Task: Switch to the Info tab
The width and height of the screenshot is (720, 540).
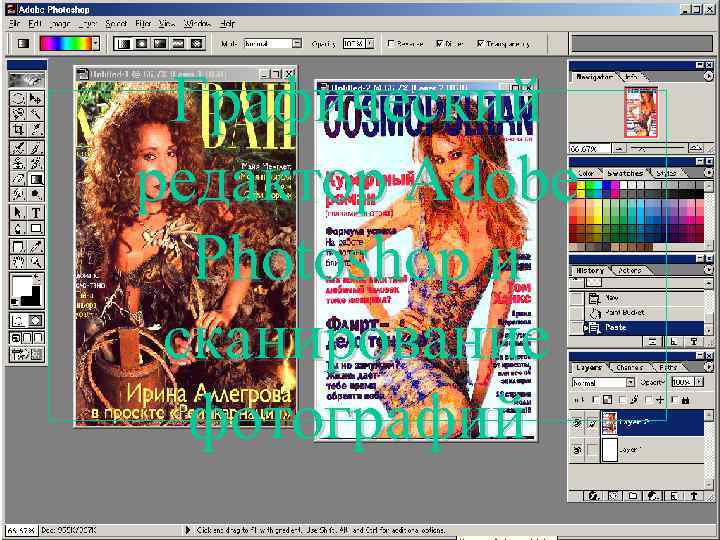Action: tap(632, 77)
